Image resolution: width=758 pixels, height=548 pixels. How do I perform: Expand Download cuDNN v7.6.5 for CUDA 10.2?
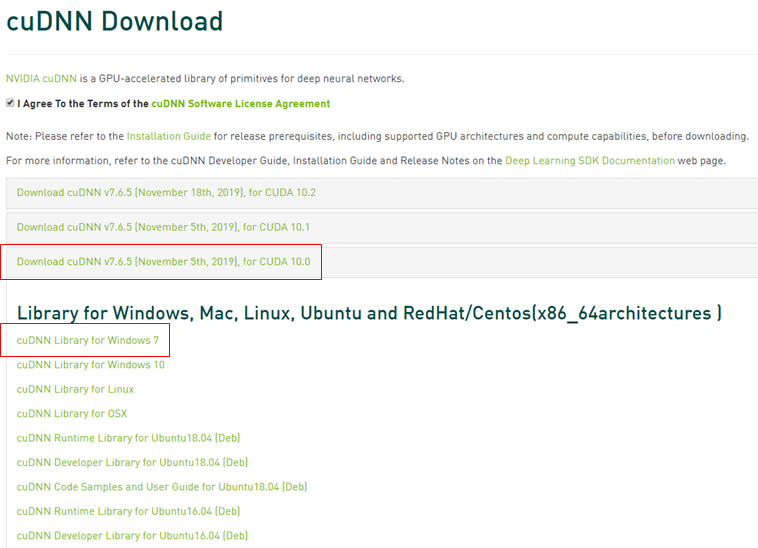(x=166, y=193)
